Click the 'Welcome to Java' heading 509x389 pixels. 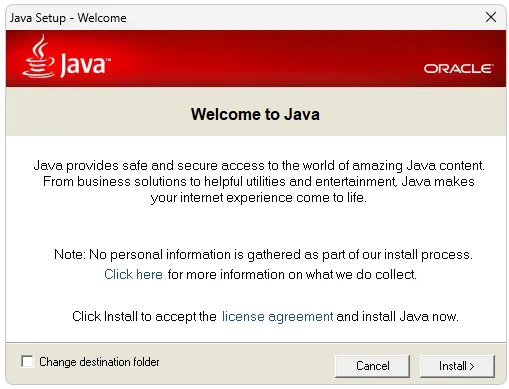tap(255, 114)
